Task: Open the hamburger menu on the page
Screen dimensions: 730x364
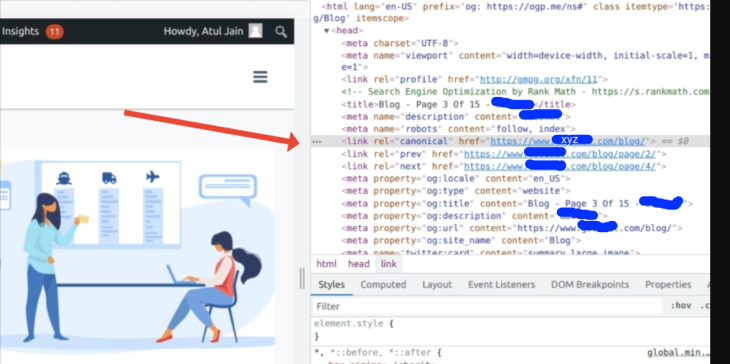Action: click(260, 77)
